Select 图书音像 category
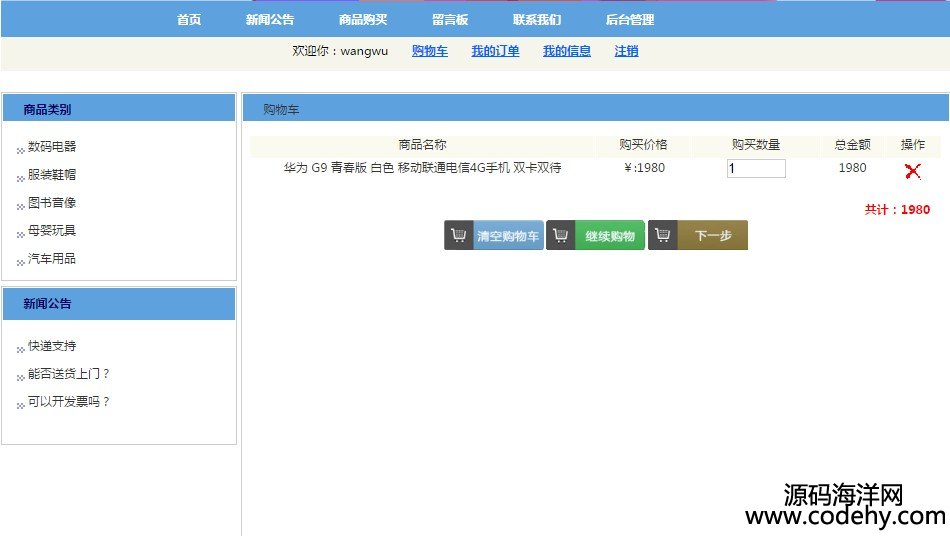 (x=51, y=202)
